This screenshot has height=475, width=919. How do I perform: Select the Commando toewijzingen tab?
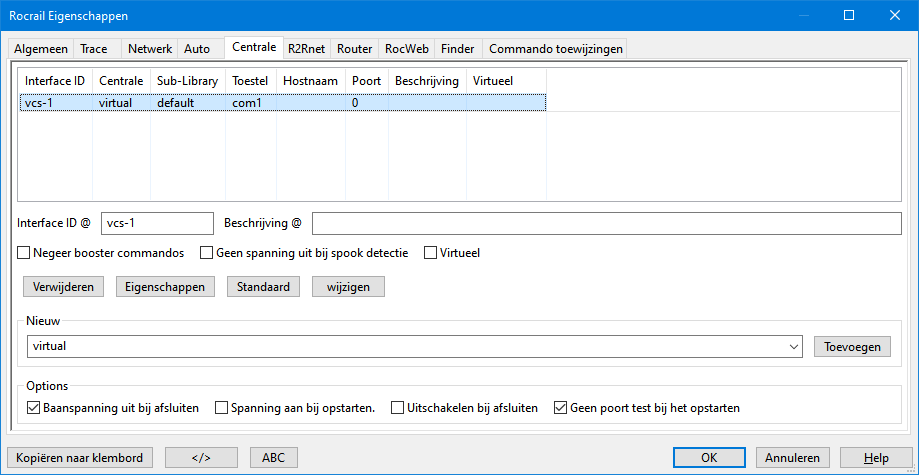click(x=555, y=48)
